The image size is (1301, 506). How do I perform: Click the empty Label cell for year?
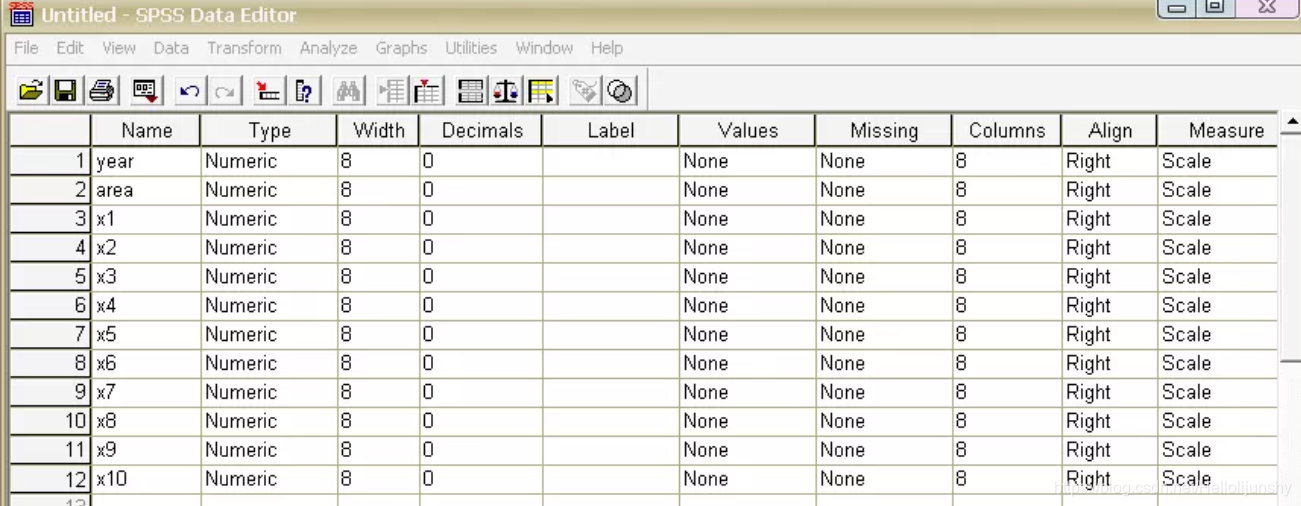point(611,161)
